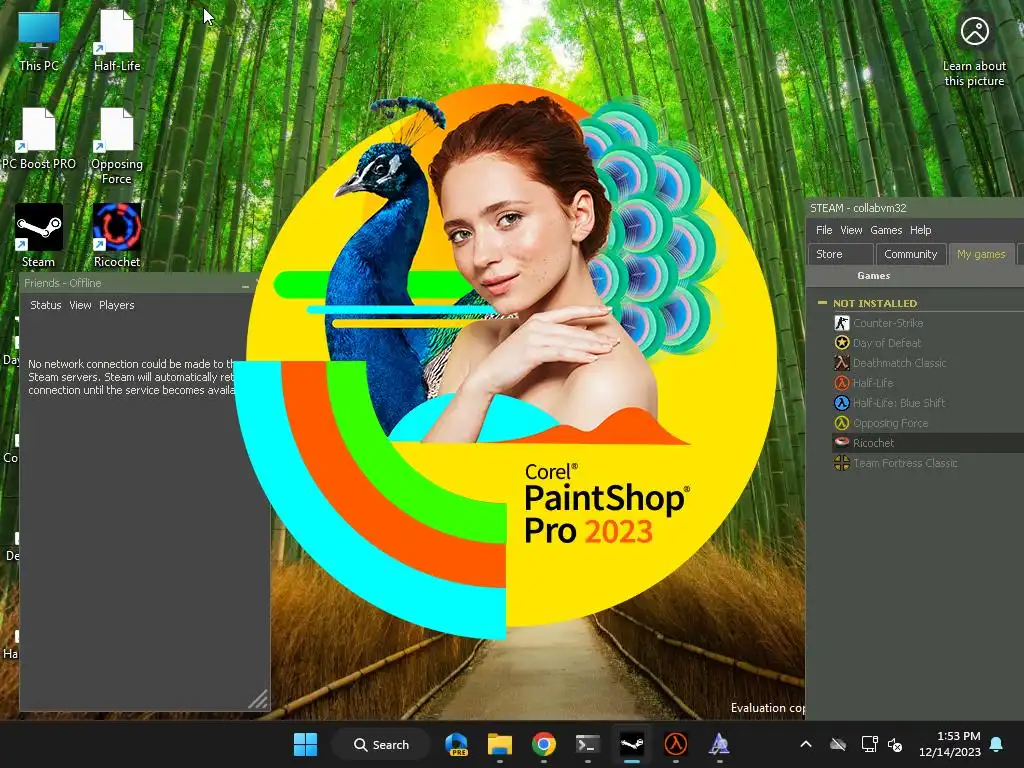
Task: Click the cloud sync tray icon
Action: (x=838, y=744)
